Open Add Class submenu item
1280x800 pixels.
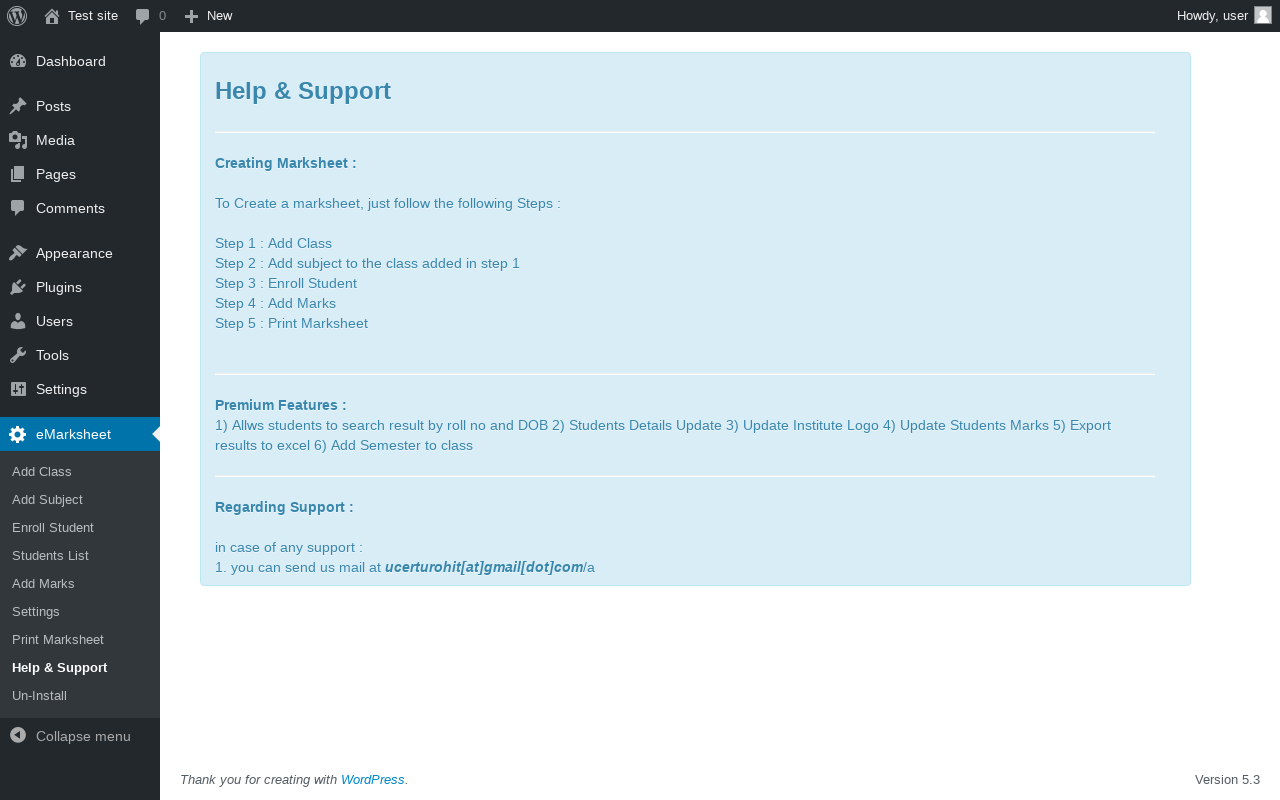click(42, 471)
